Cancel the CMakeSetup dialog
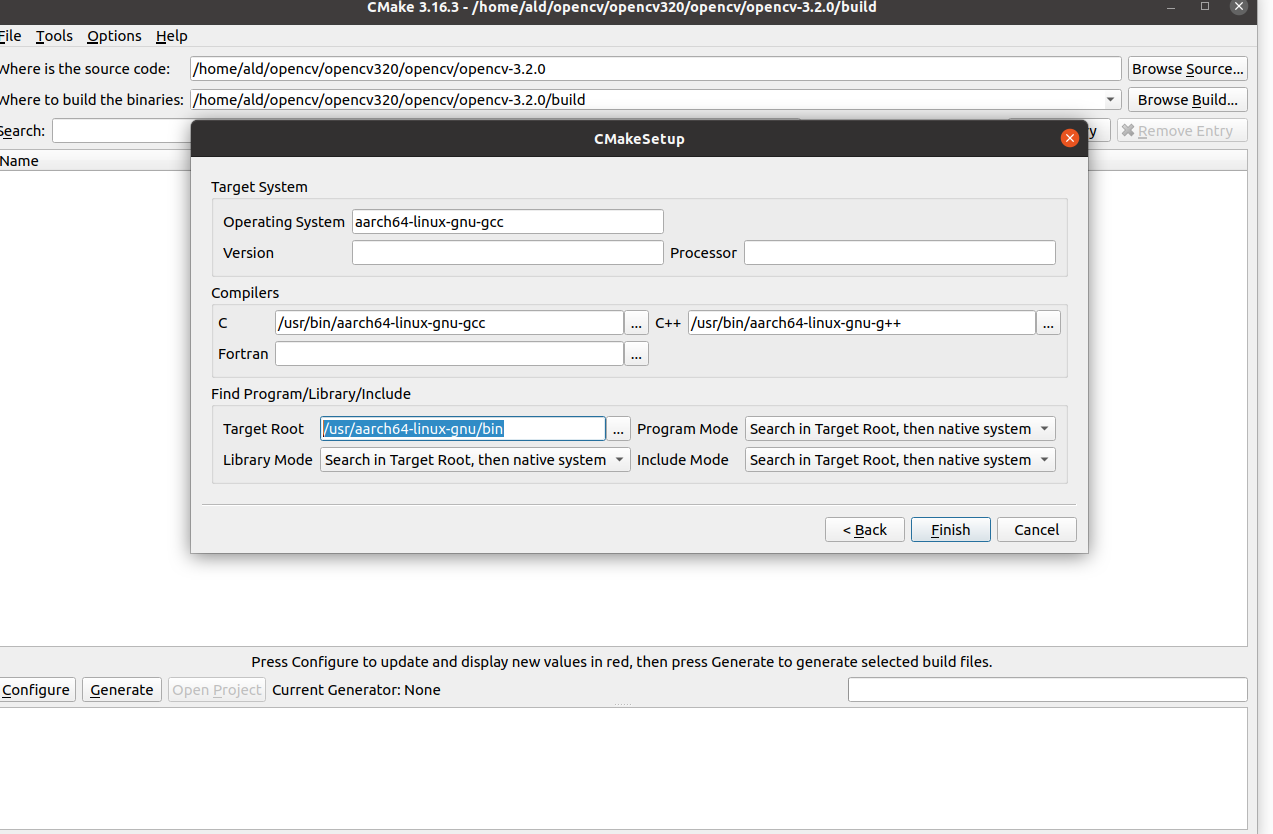Image resolution: width=1273 pixels, height=834 pixels. pos(1037,530)
